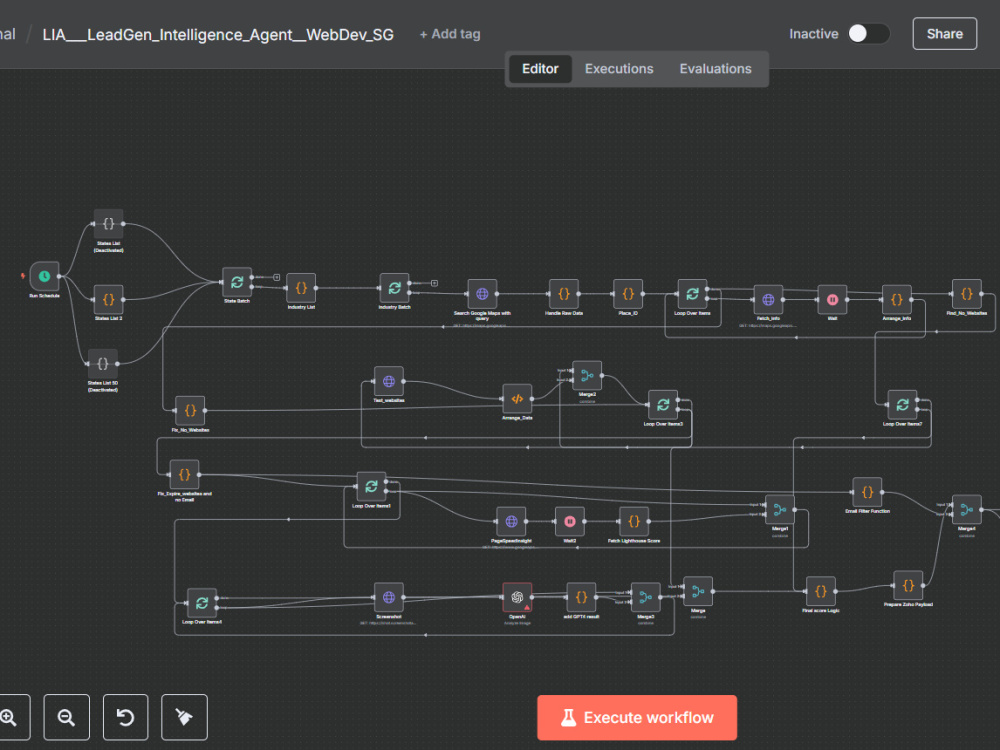Zoom out of the canvas
The width and height of the screenshot is (1000, 750).
coord(66,717)
